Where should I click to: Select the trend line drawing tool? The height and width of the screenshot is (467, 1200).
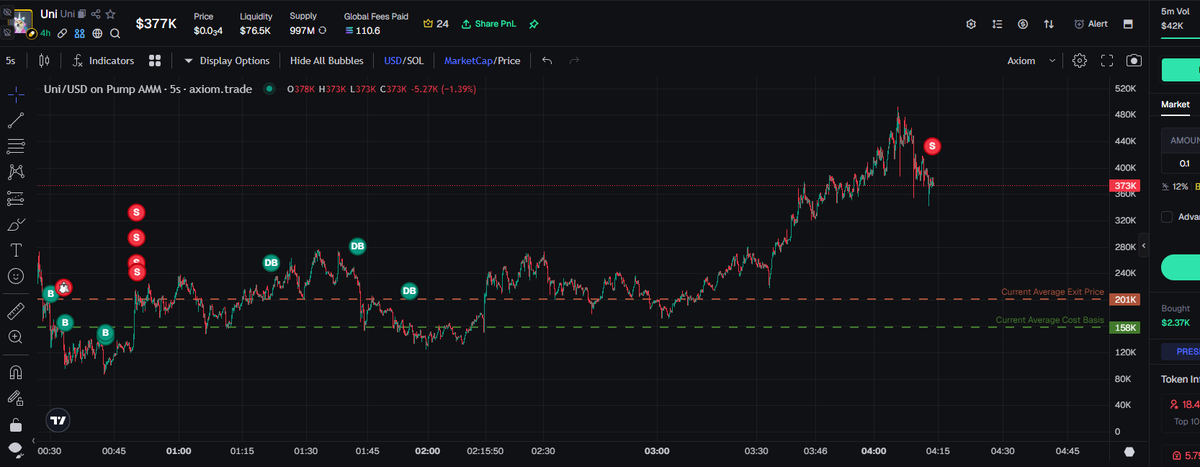(x=16, y=121)
